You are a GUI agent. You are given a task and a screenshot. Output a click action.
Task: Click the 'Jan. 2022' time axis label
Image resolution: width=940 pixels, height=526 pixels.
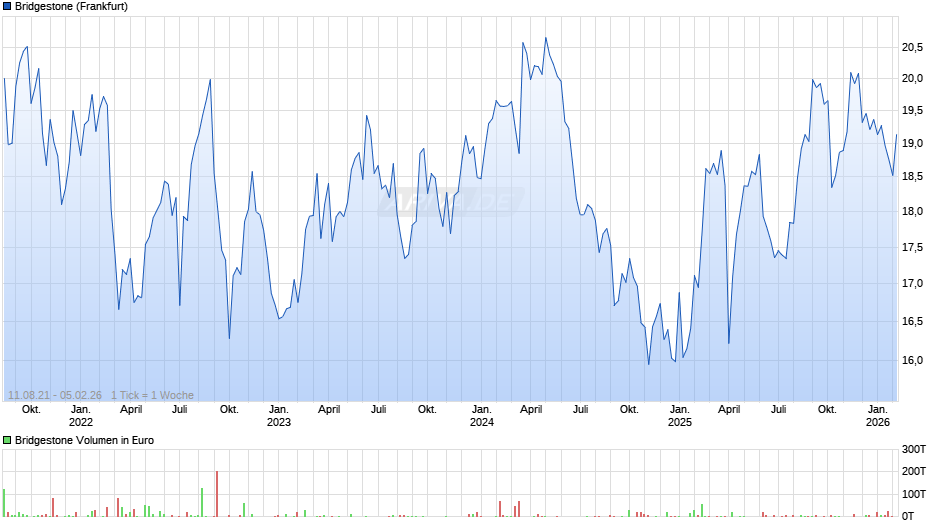tap(81, 416)
